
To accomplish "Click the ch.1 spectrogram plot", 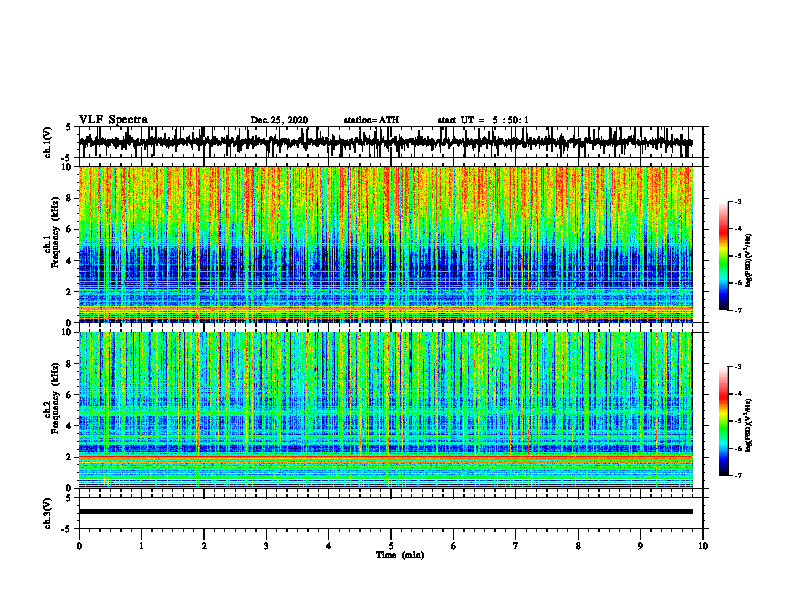I will coord(385,244).
